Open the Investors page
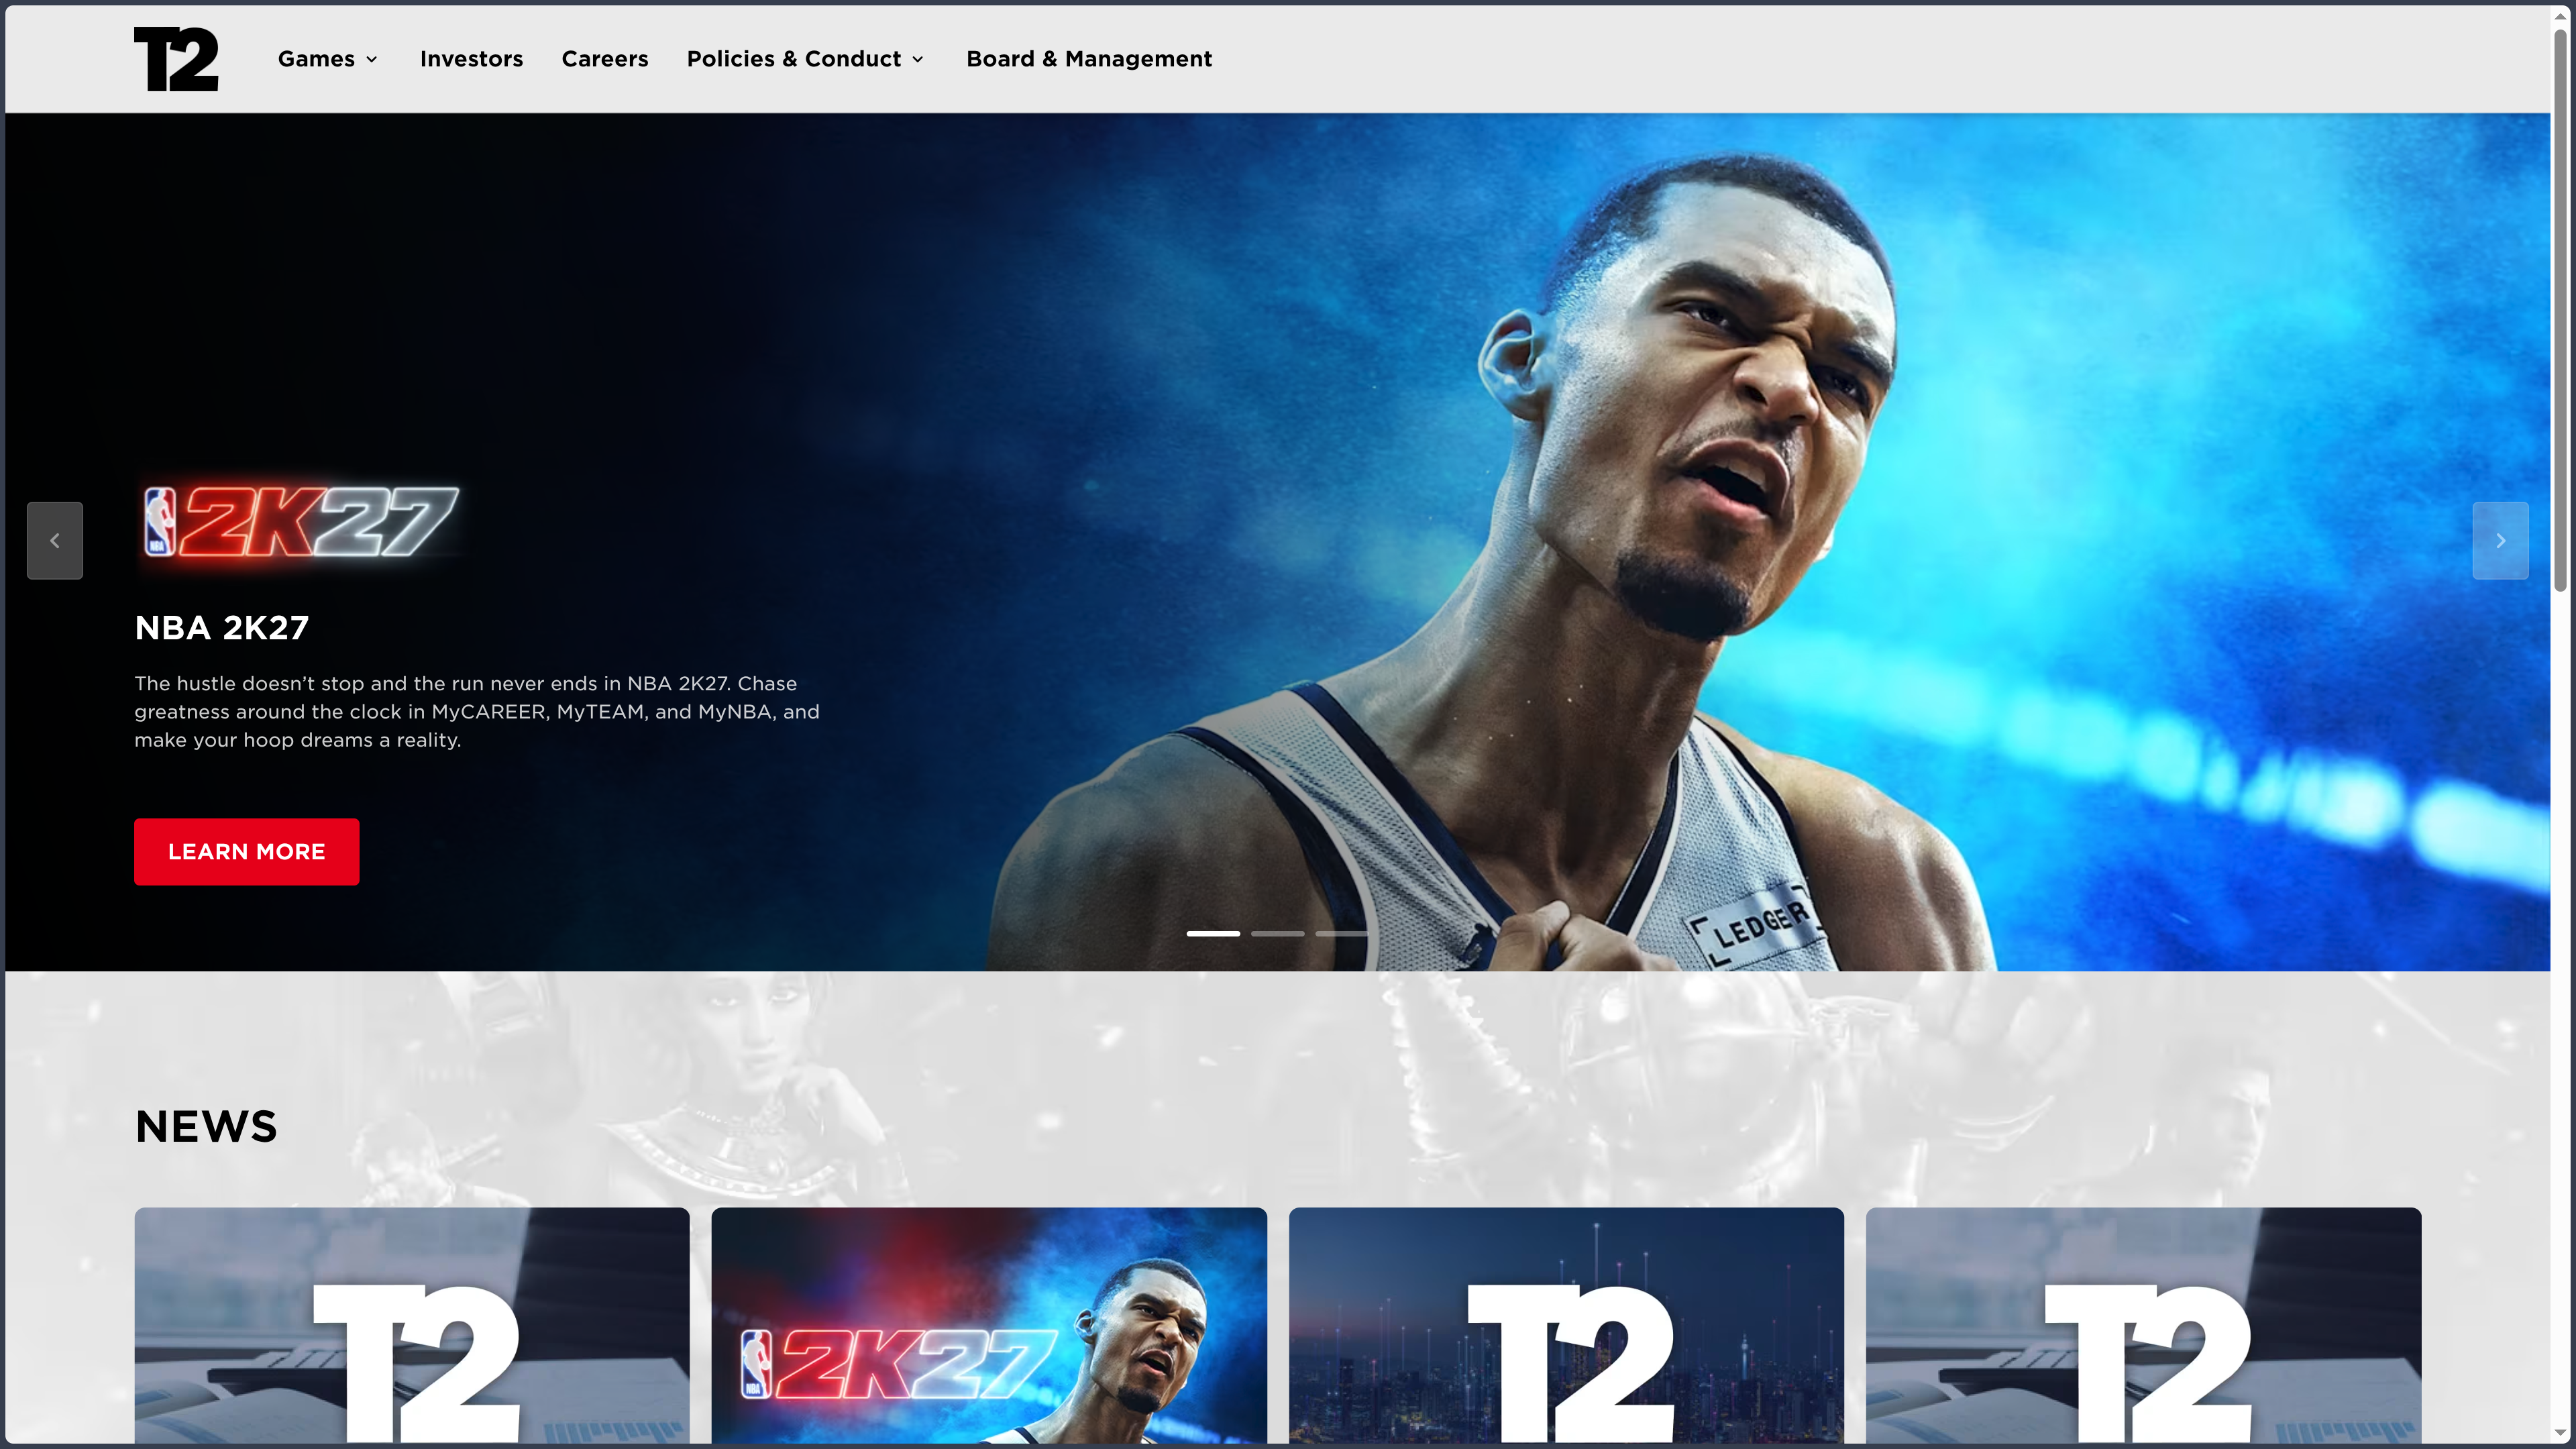 point(471,59)
